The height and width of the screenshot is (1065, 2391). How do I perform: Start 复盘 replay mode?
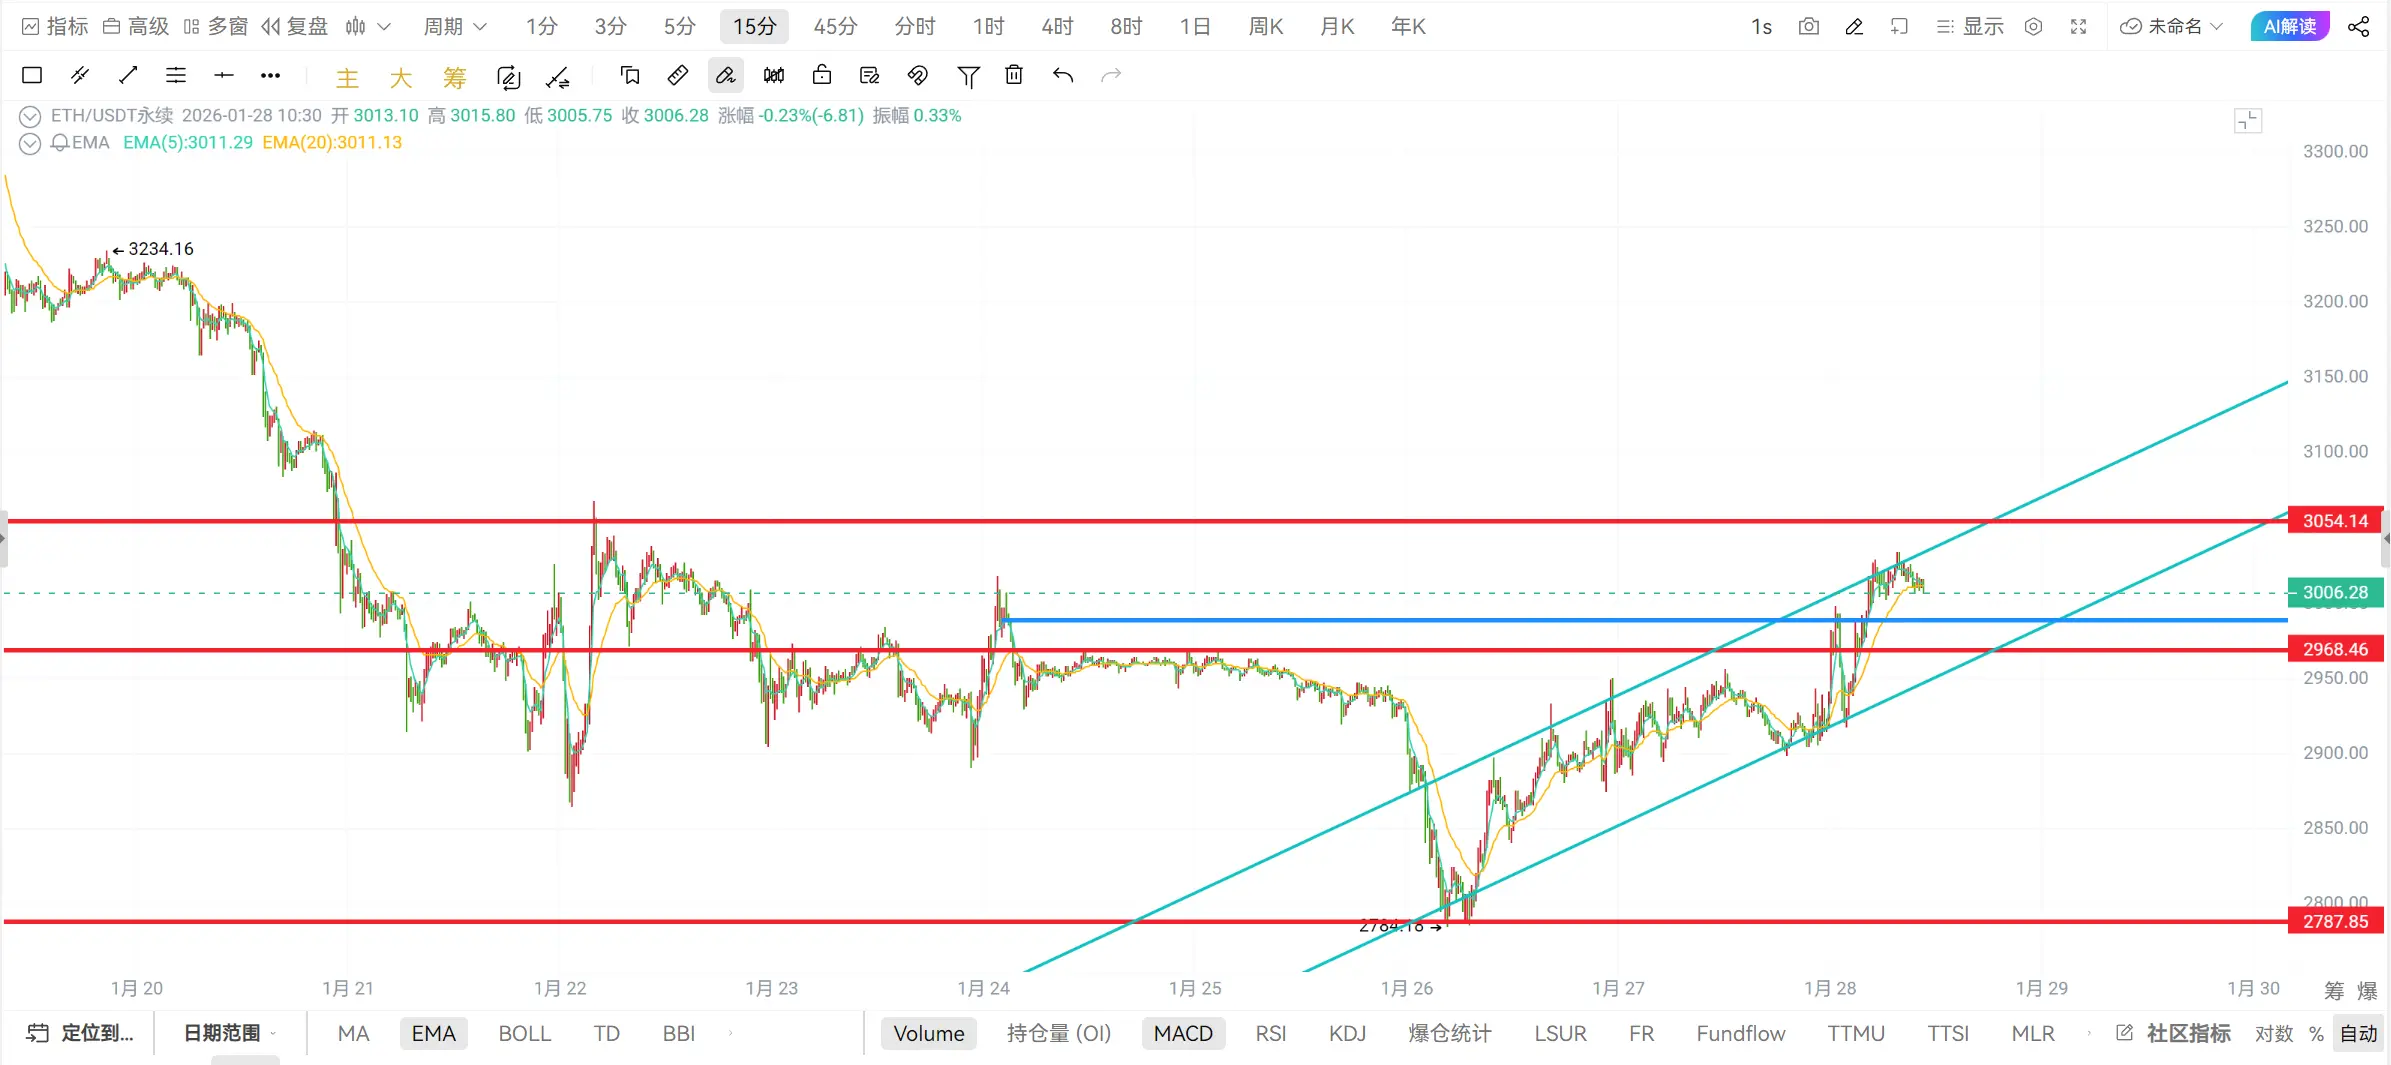(x=294, y=26)
